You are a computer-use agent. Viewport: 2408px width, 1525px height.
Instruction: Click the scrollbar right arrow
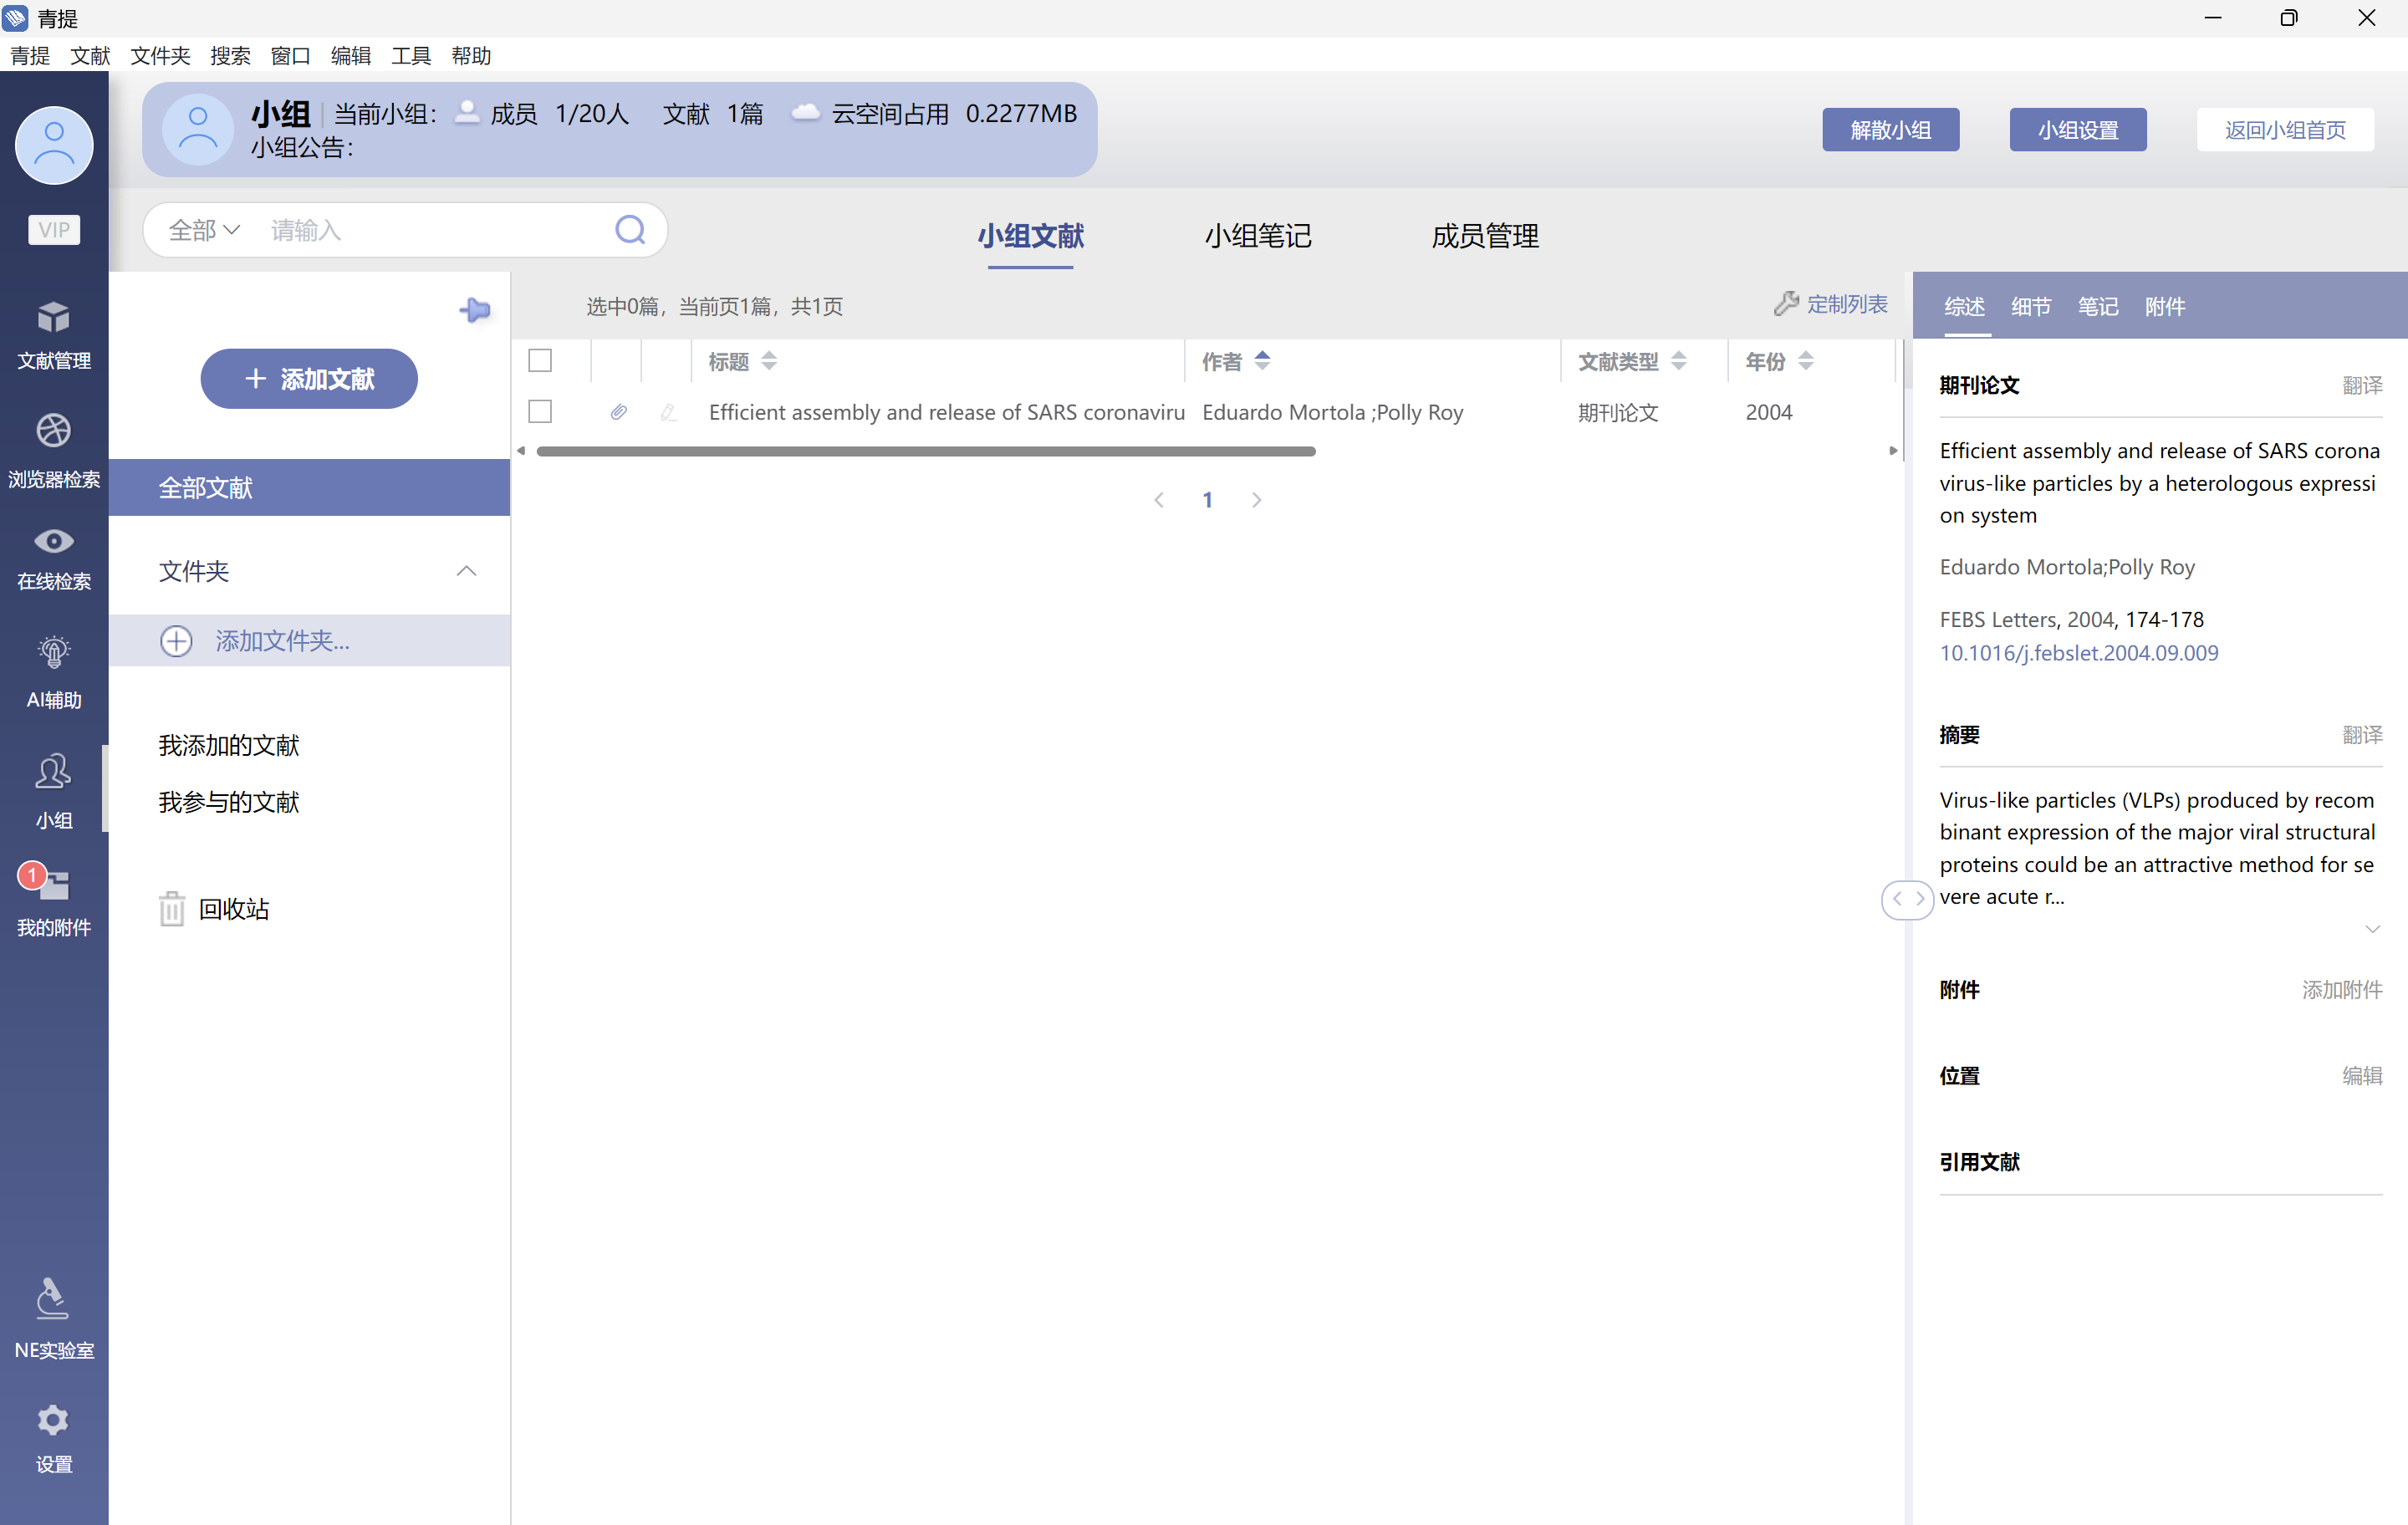pos(1892,451)
